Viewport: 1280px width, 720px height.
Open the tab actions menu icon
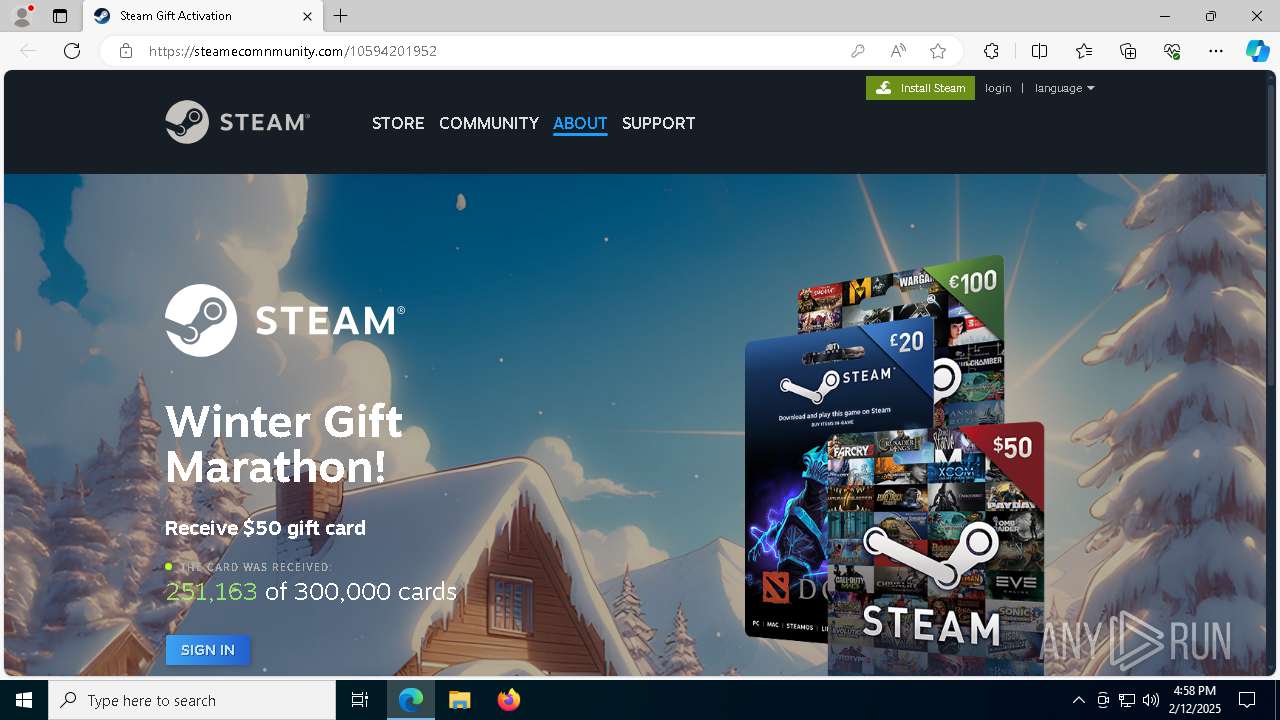click(x=60, y=16)
